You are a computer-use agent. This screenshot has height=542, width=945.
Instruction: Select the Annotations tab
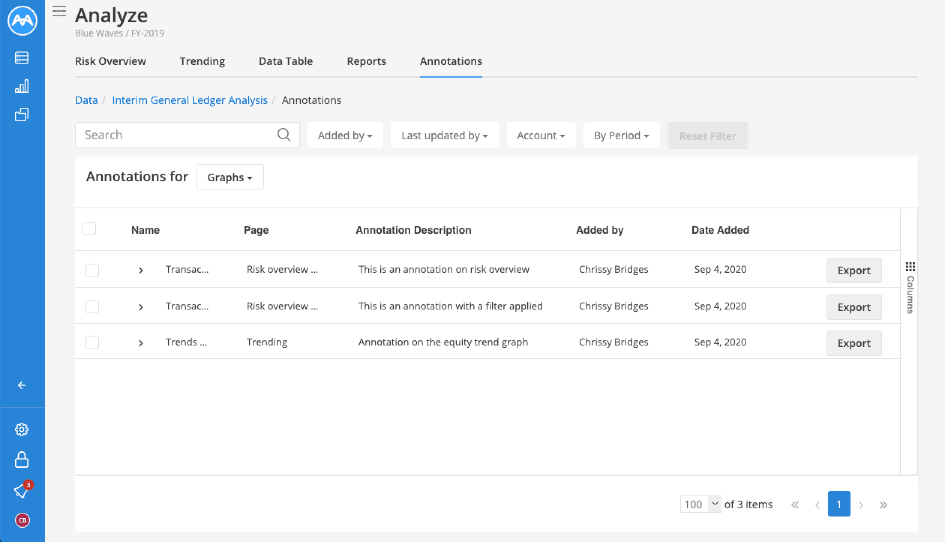tap(451, 61)
